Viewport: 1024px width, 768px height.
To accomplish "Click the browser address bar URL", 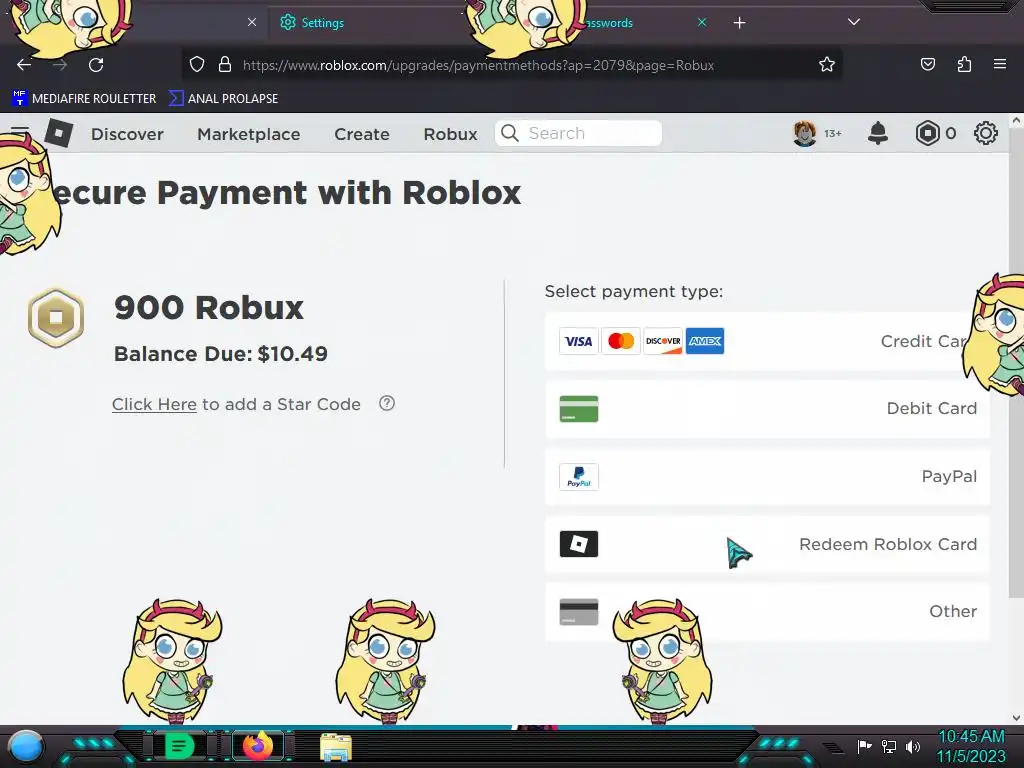I will click(478, 65).
